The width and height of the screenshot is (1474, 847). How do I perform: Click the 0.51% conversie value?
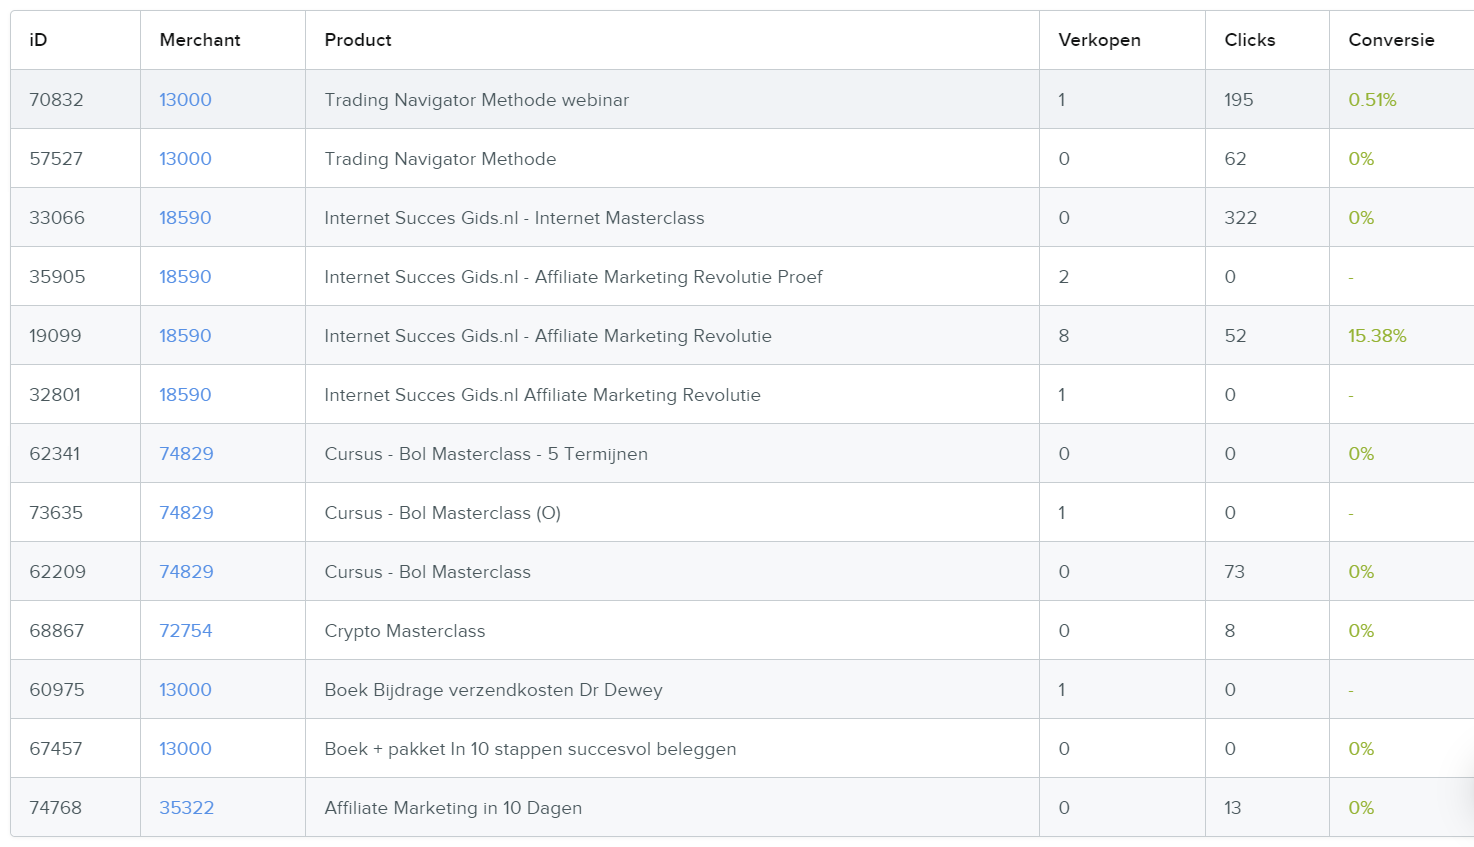click(1372, 100)
